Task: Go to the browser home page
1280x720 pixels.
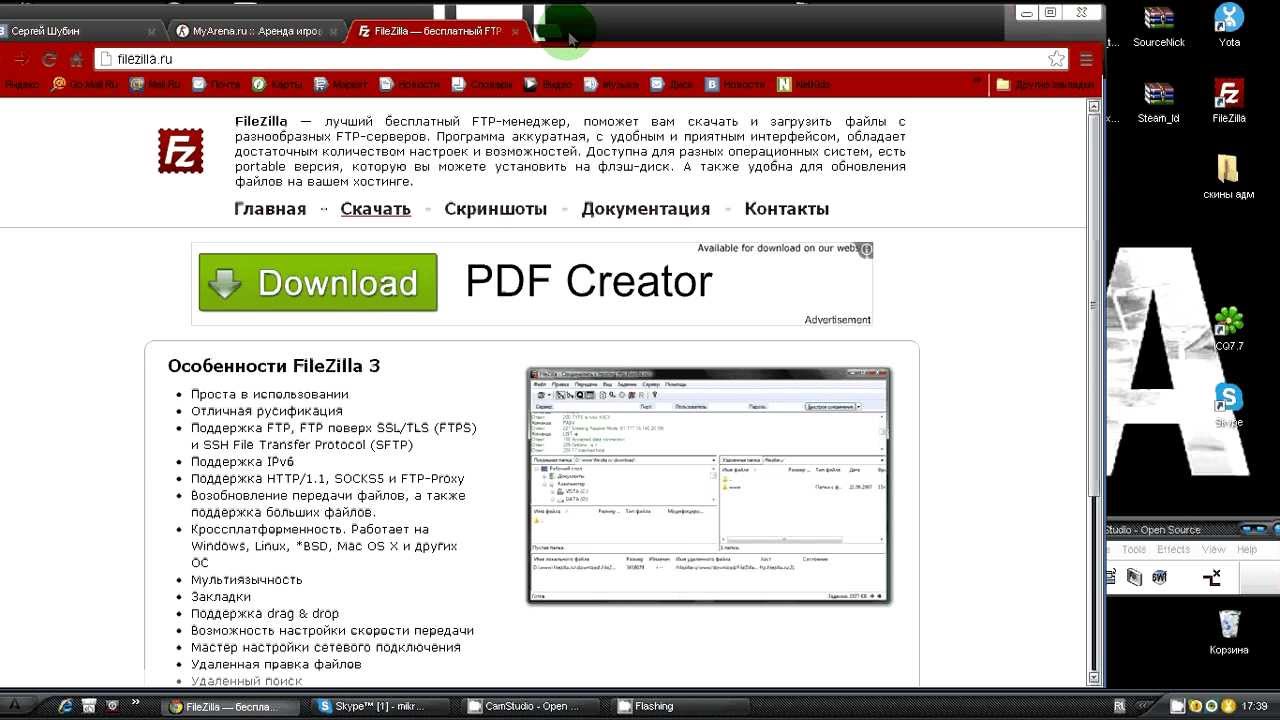Action: point(76,60)
